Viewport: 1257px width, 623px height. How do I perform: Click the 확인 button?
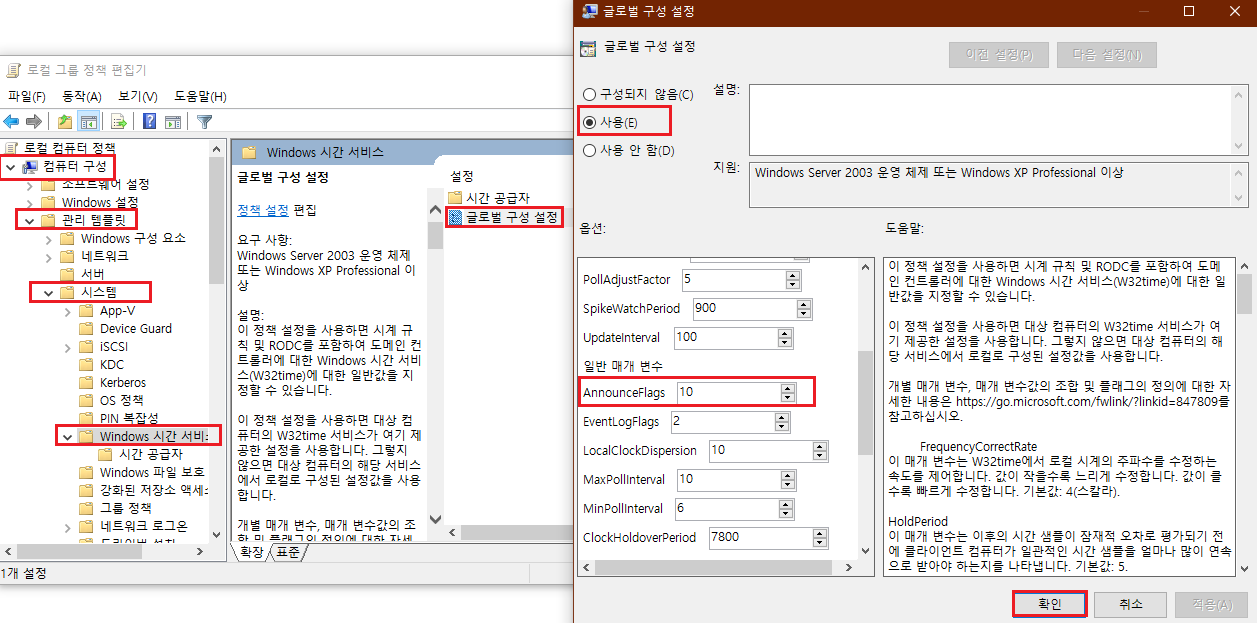click(1049, 604)
